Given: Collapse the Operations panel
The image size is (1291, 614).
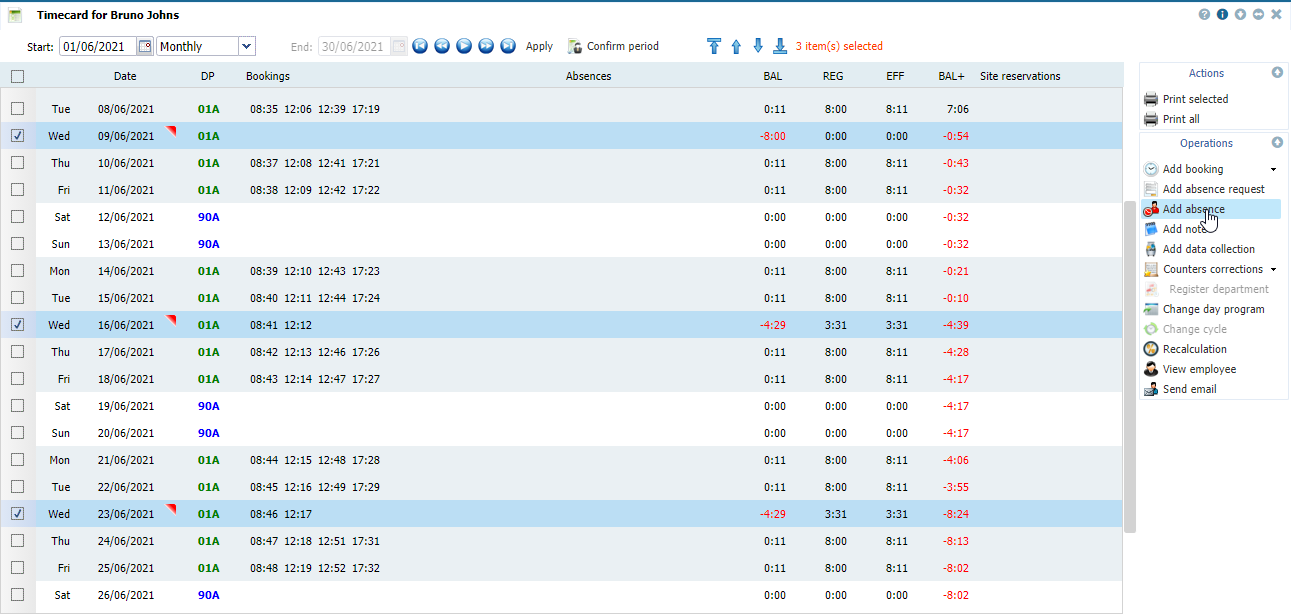Looking at the screenshot, I should point(1277,143).
